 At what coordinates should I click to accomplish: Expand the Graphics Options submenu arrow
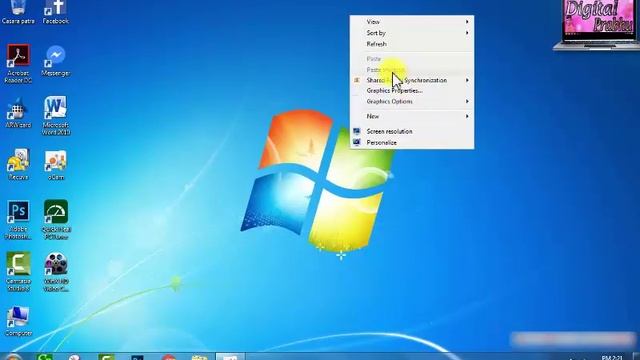[x=467, y=101]
